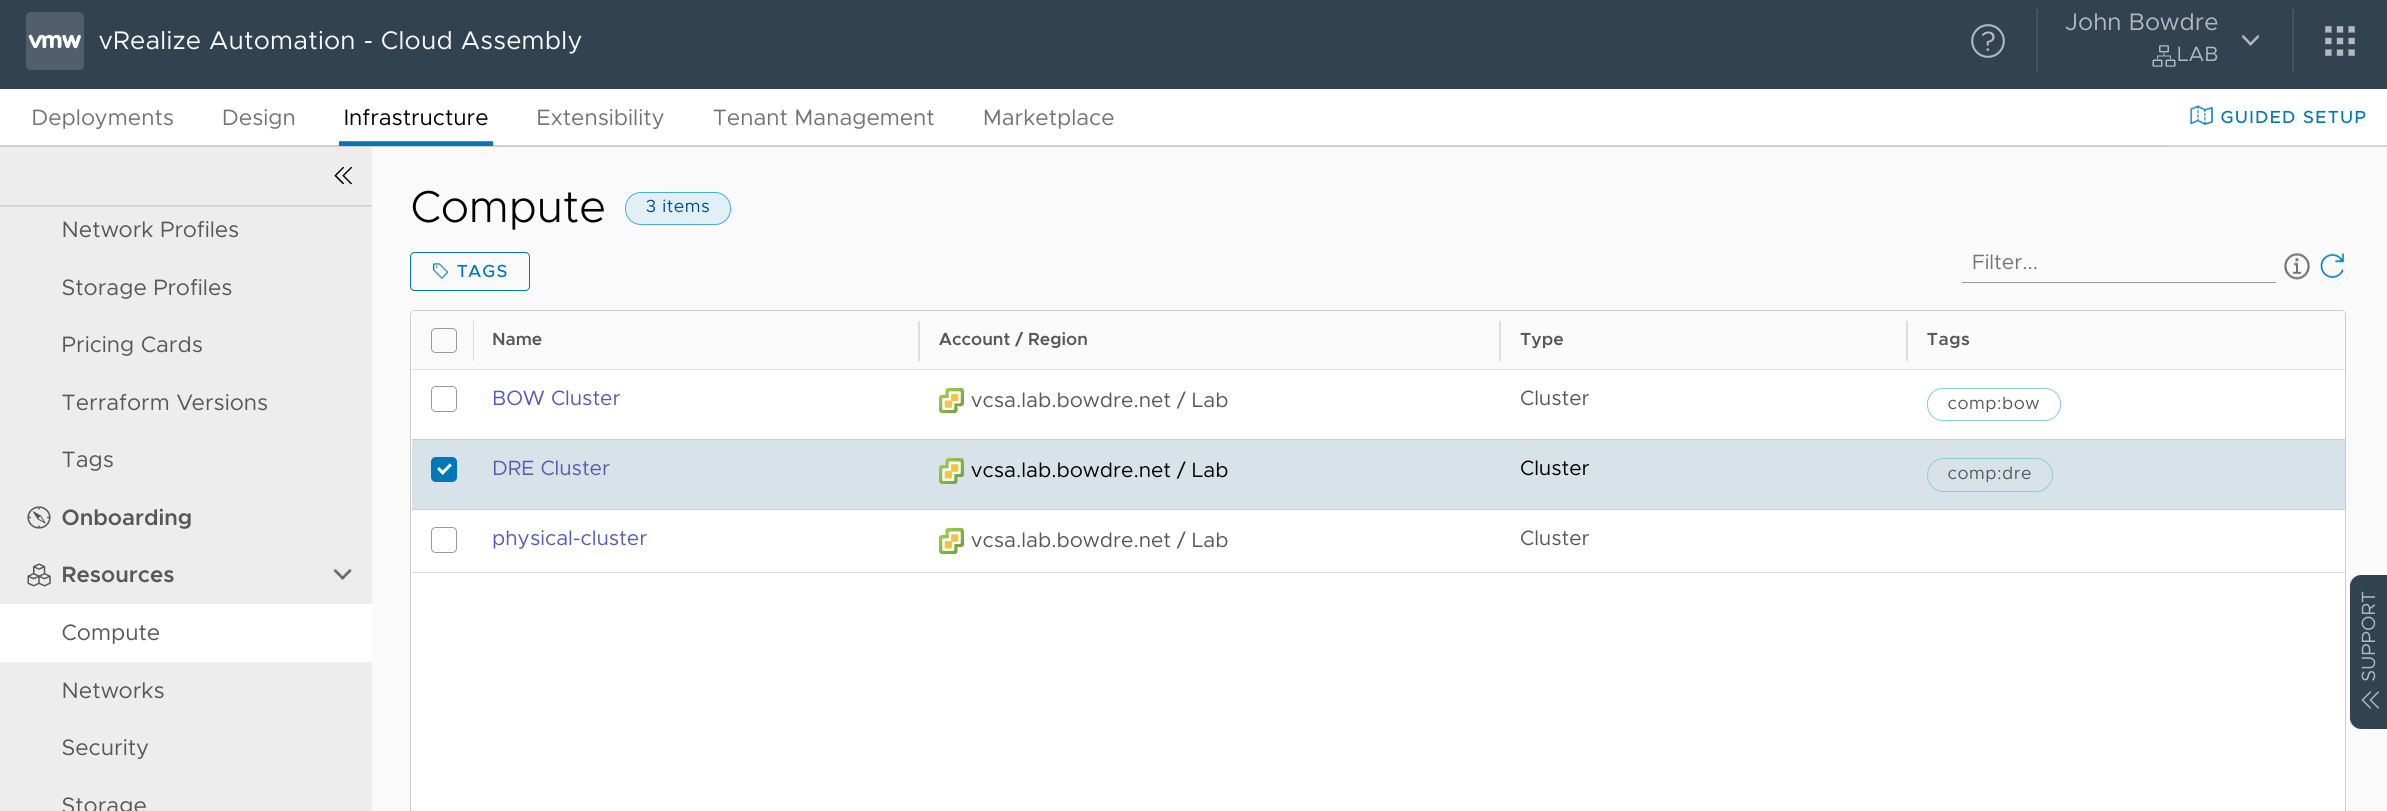Screen dimensions: 2387x811
Task: Click the vCenter icon in BOW Cluster row
Action: coord(951,401)
